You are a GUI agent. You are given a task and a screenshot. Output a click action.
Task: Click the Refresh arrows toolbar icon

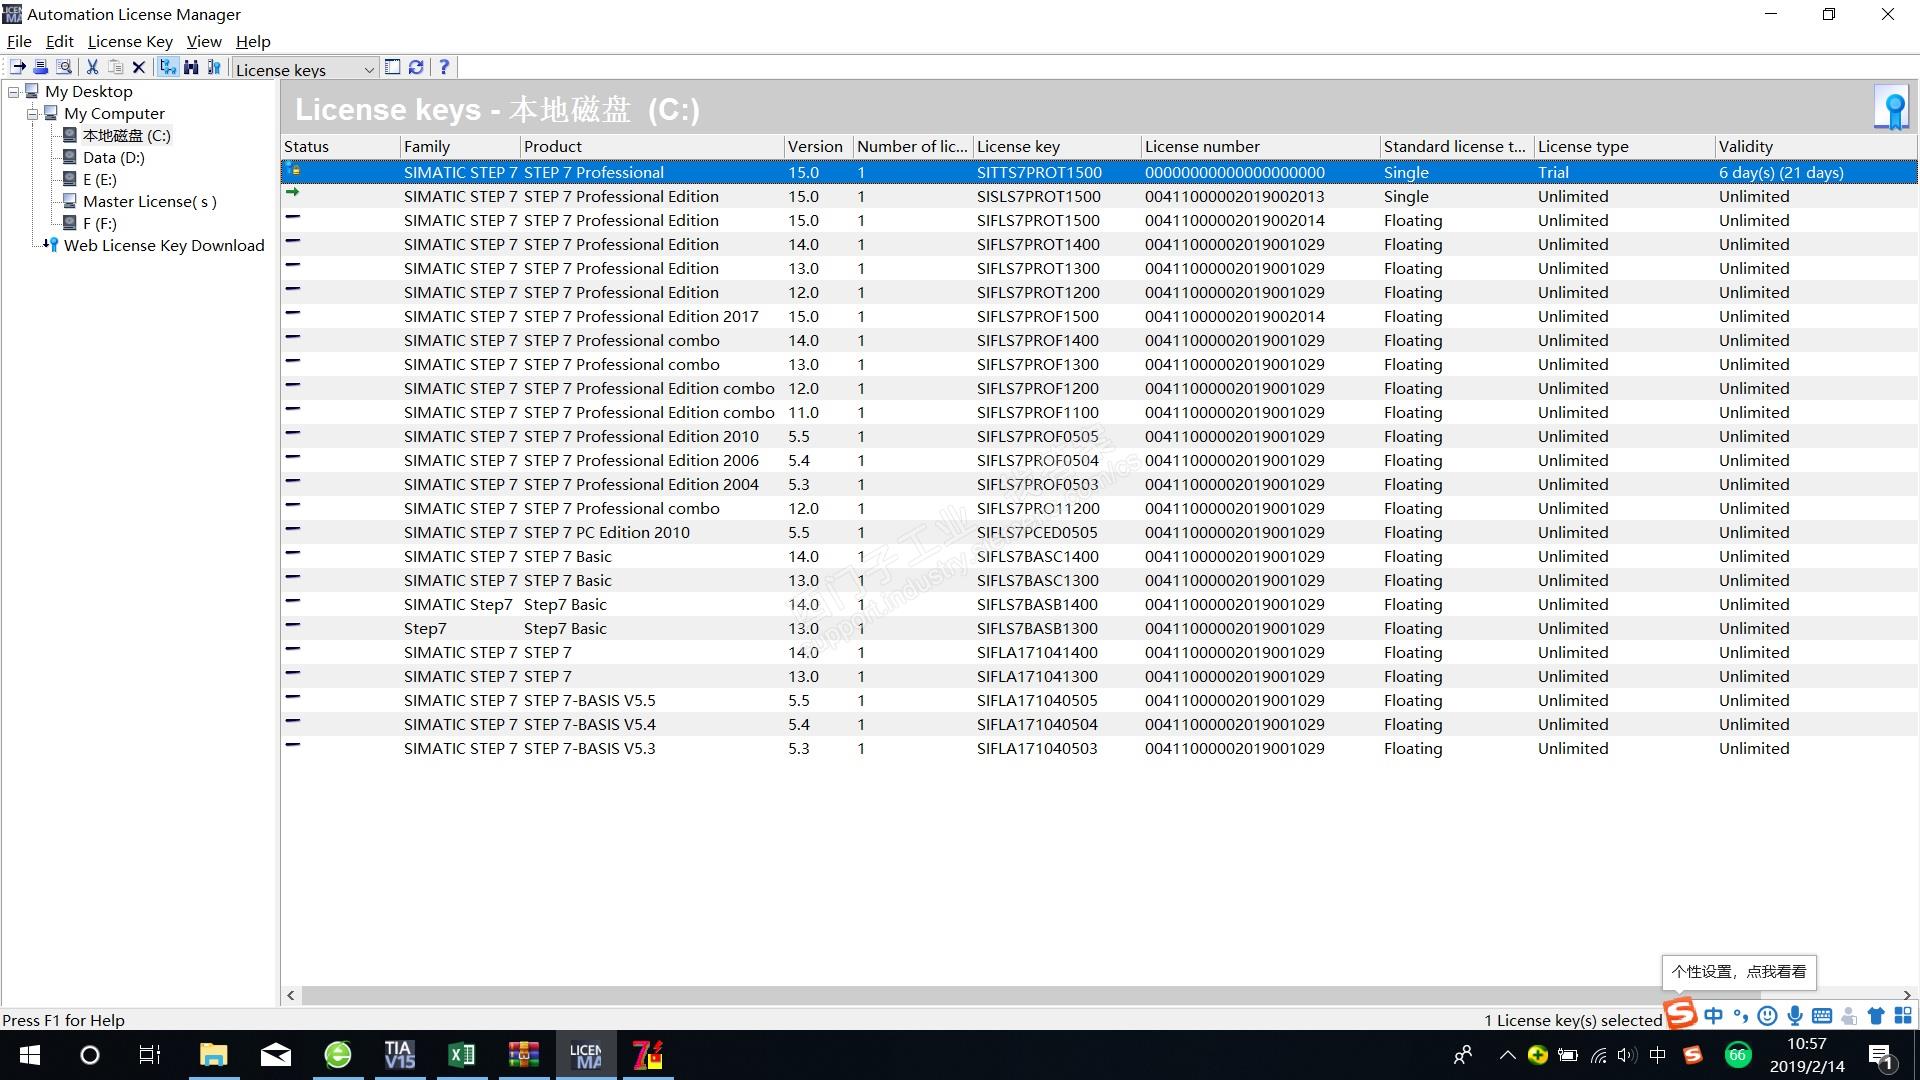pos(416,67)
